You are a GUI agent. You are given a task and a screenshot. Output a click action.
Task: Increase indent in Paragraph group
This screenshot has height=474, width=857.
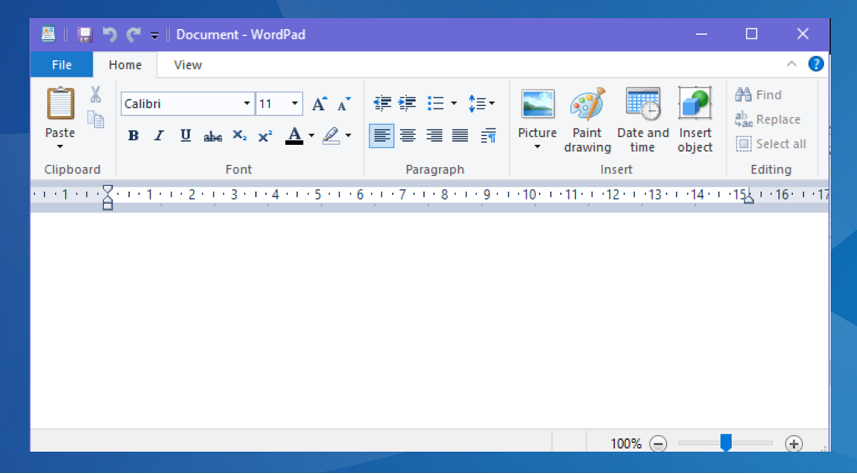pyautogui.click(x=407, y=103)
